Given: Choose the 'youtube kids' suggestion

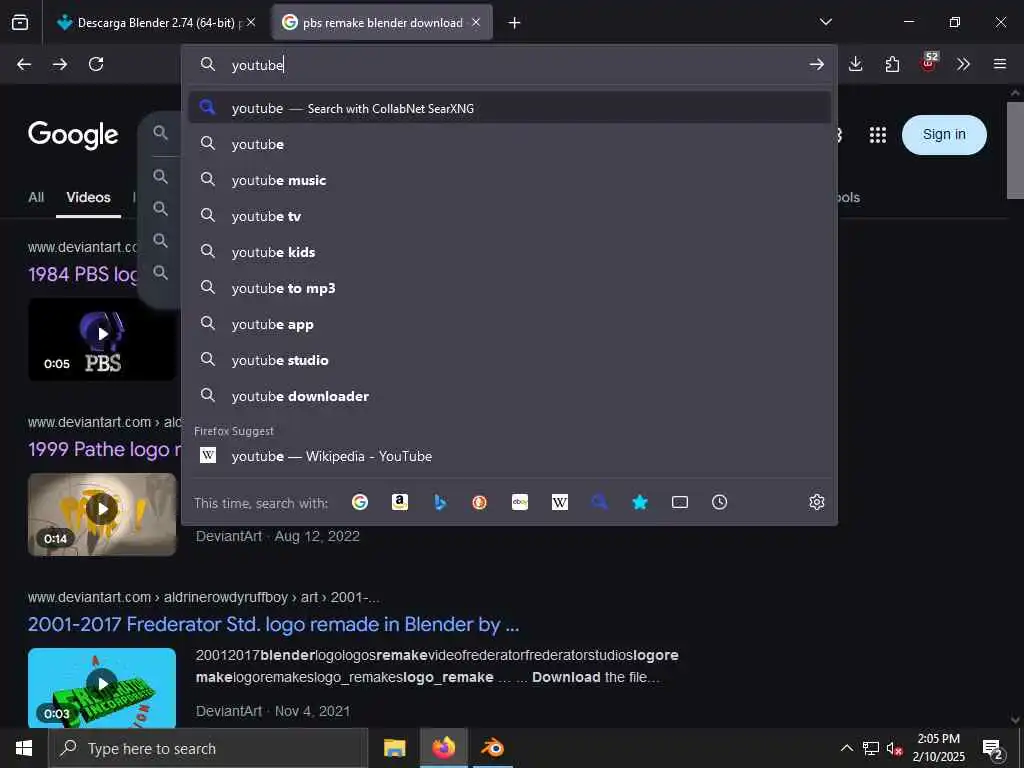Looking at the screenshot, I should 509,251.
